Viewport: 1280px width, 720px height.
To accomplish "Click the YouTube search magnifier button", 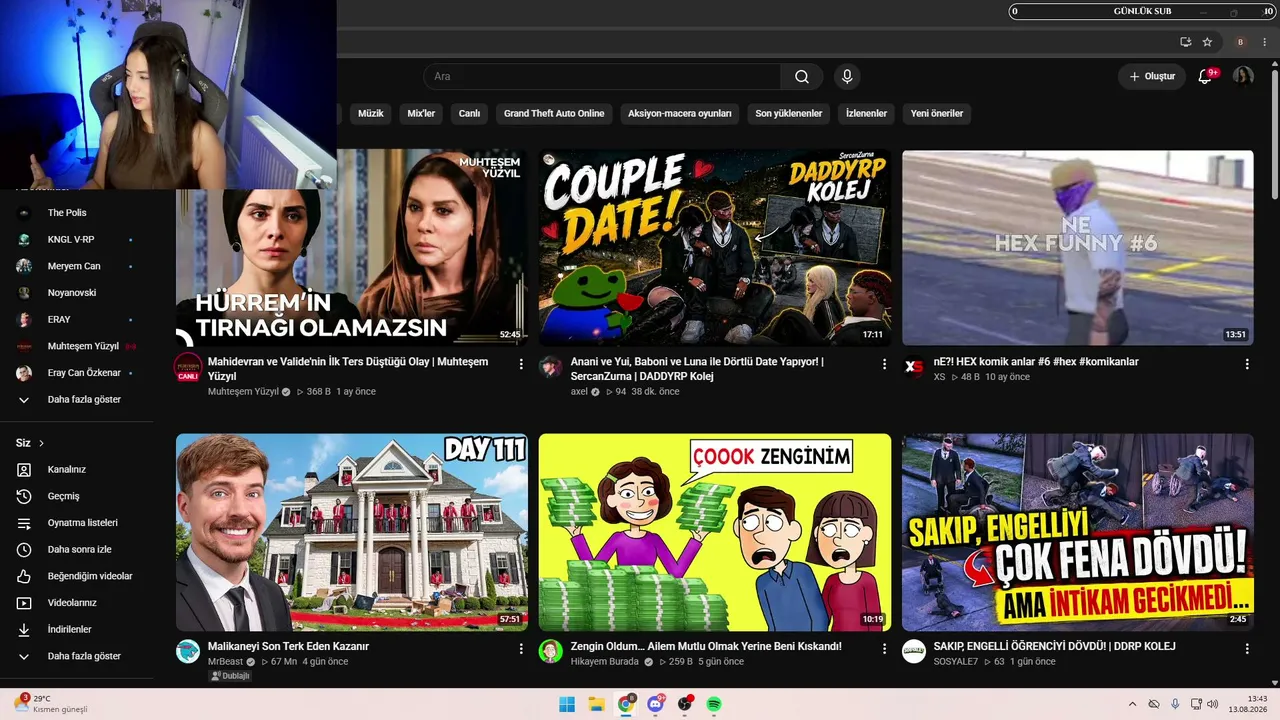I will click(x=802, y=77).
